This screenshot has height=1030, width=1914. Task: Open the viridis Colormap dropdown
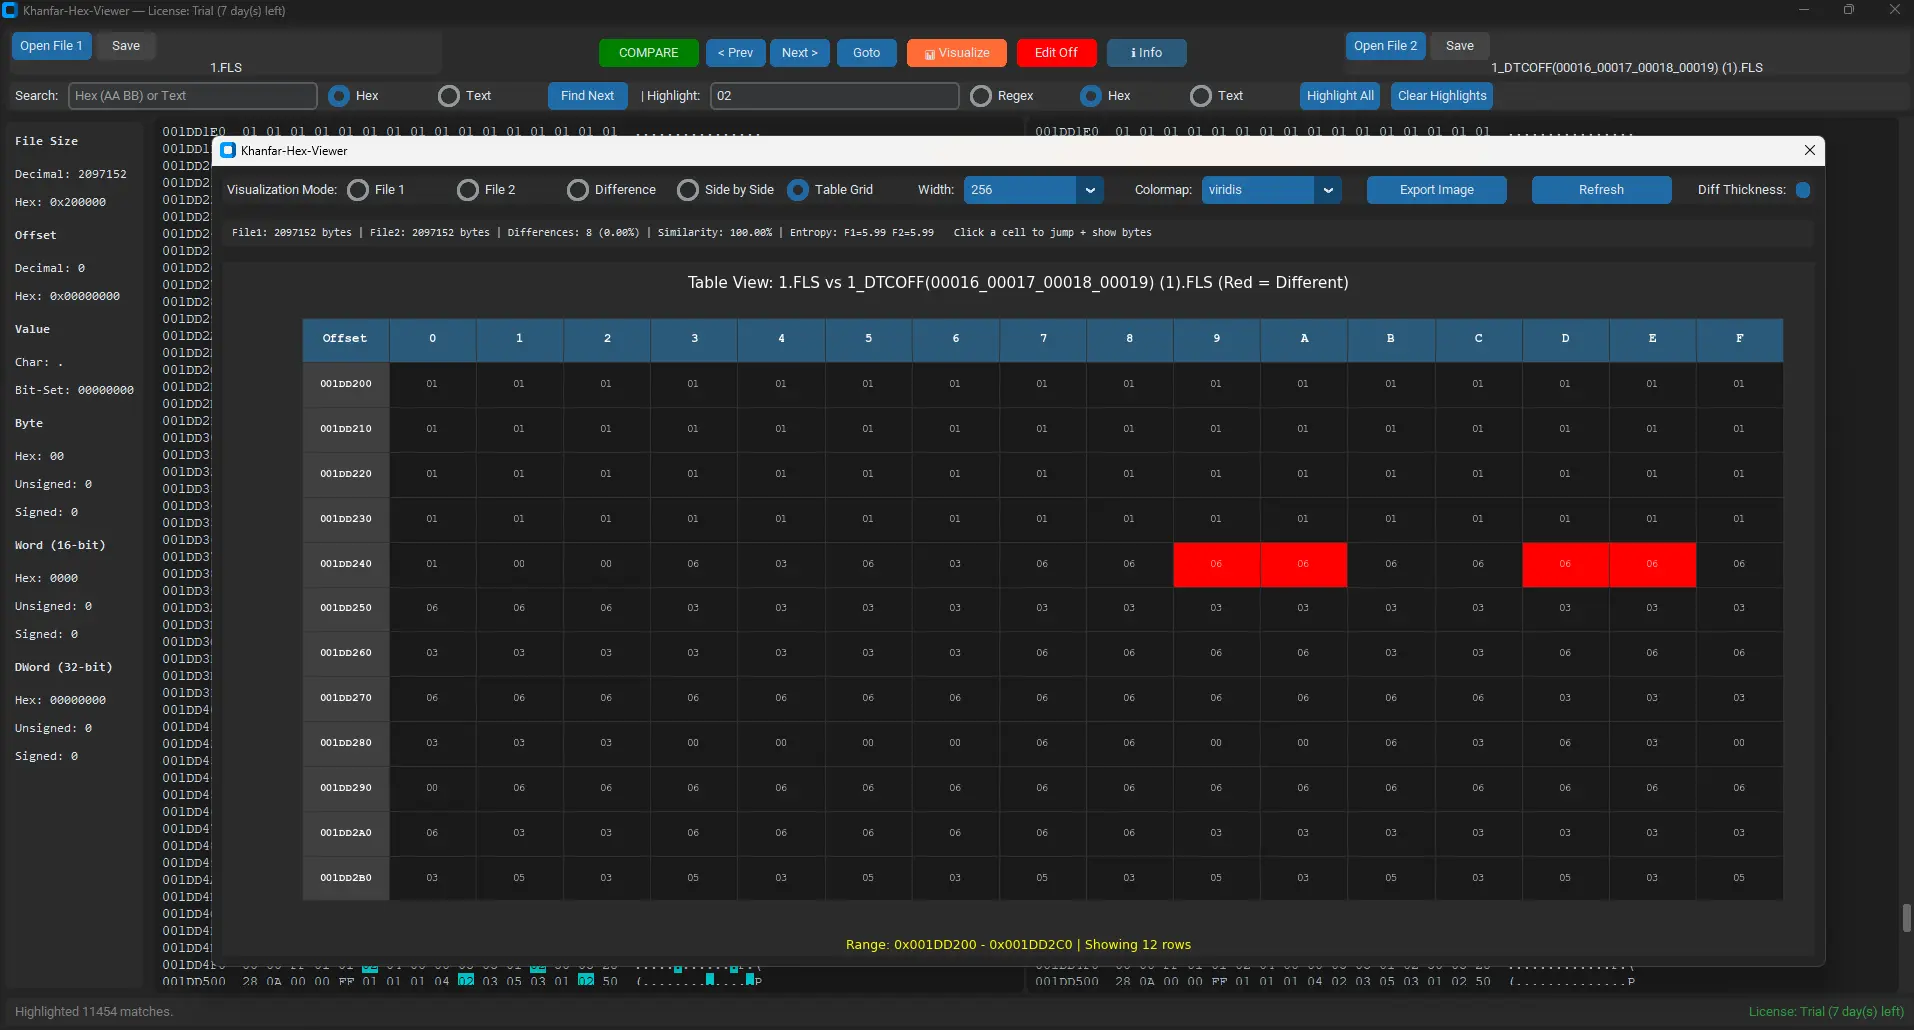click(x=1270, y=190)
